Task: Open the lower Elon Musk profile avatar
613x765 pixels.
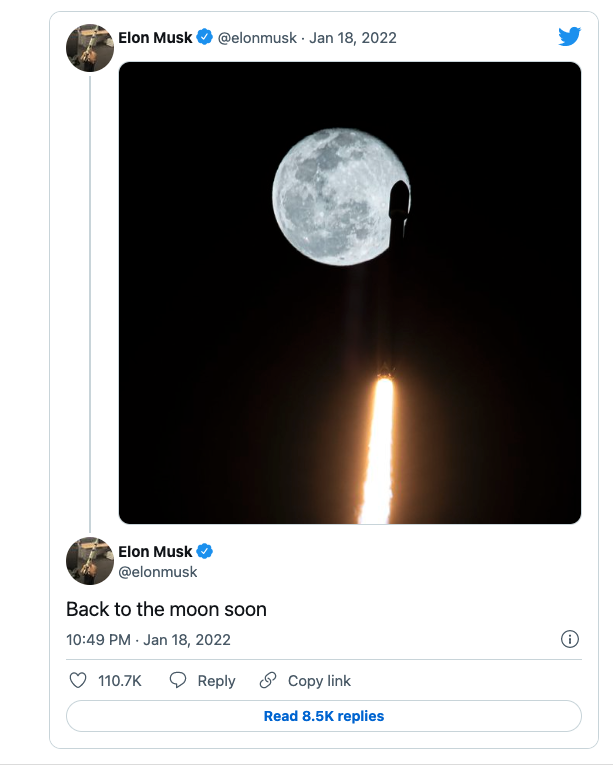Action: tap(90, 561)
